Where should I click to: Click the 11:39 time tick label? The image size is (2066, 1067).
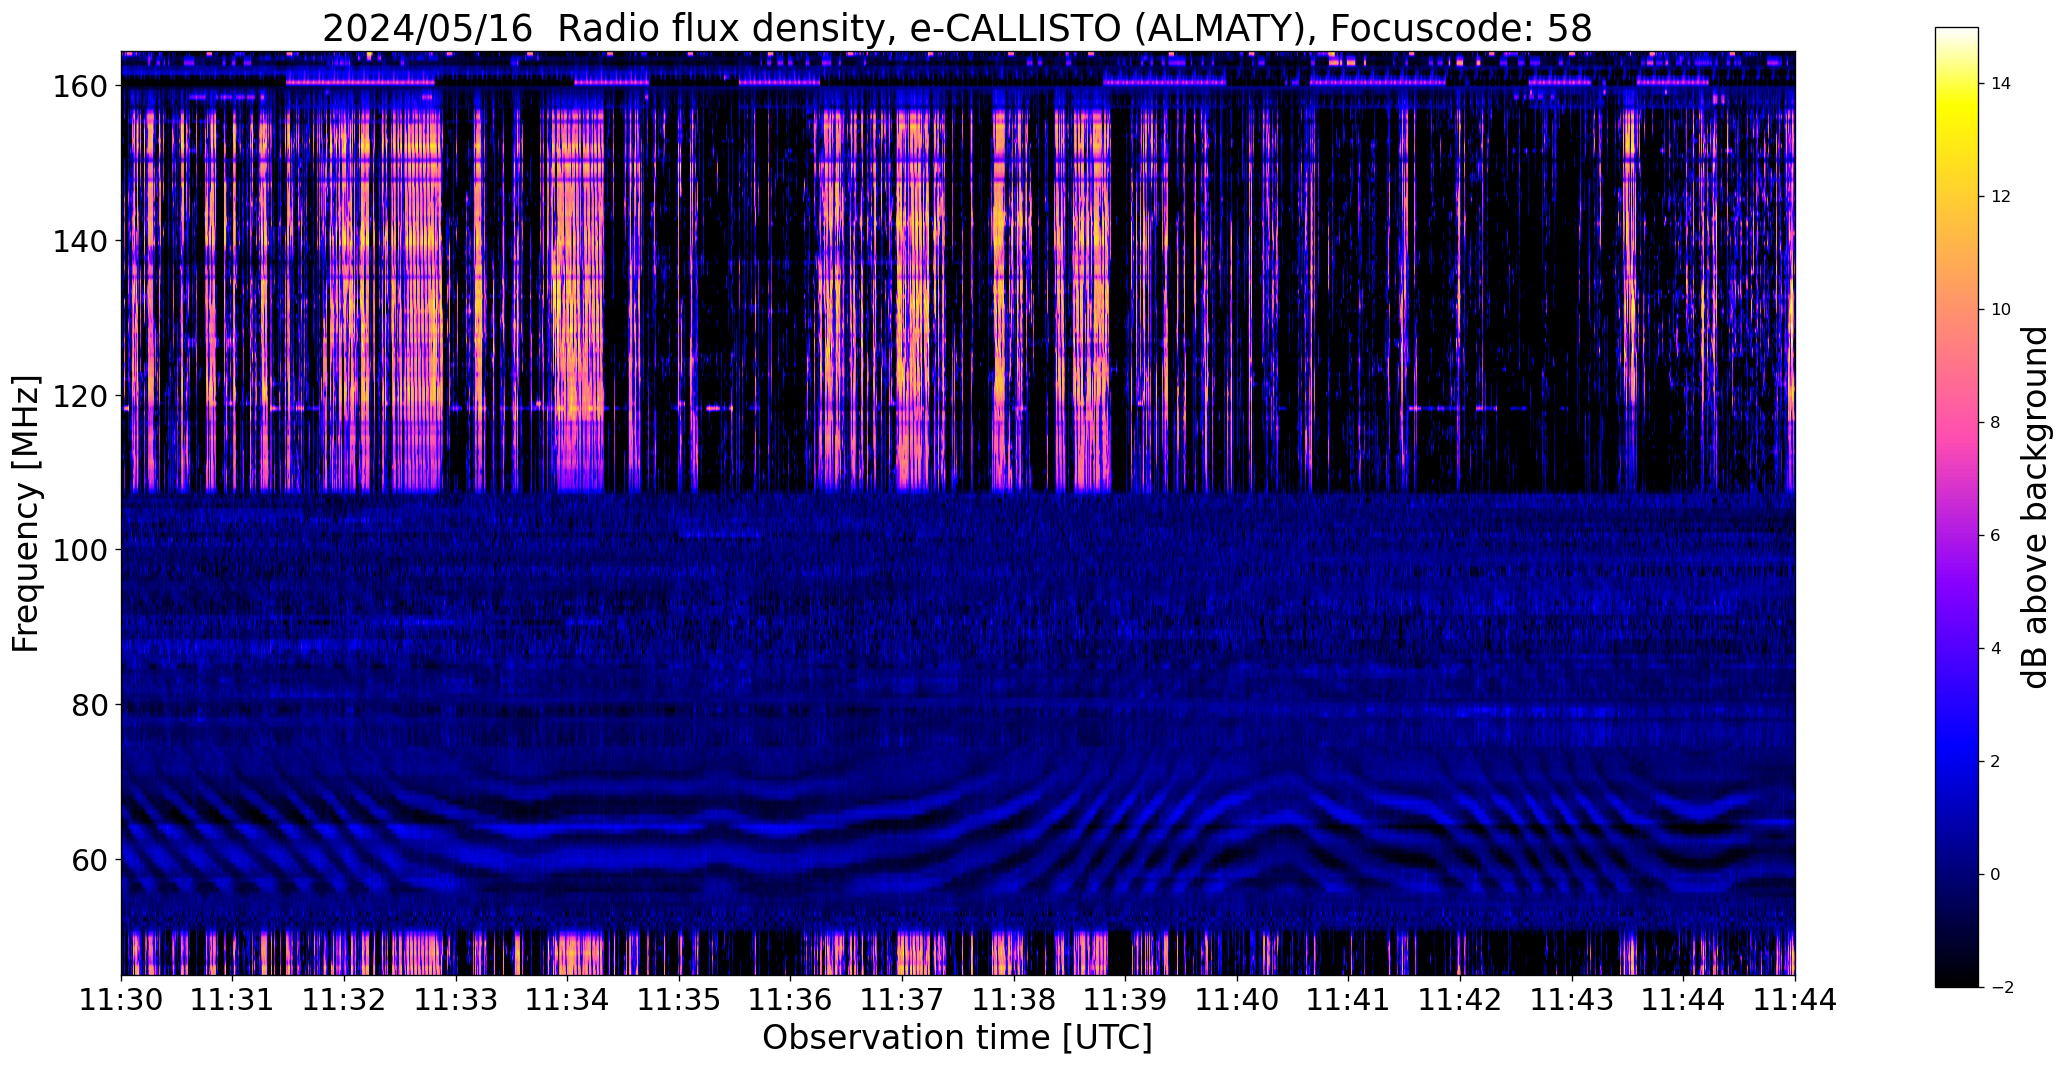point(1126,999)
